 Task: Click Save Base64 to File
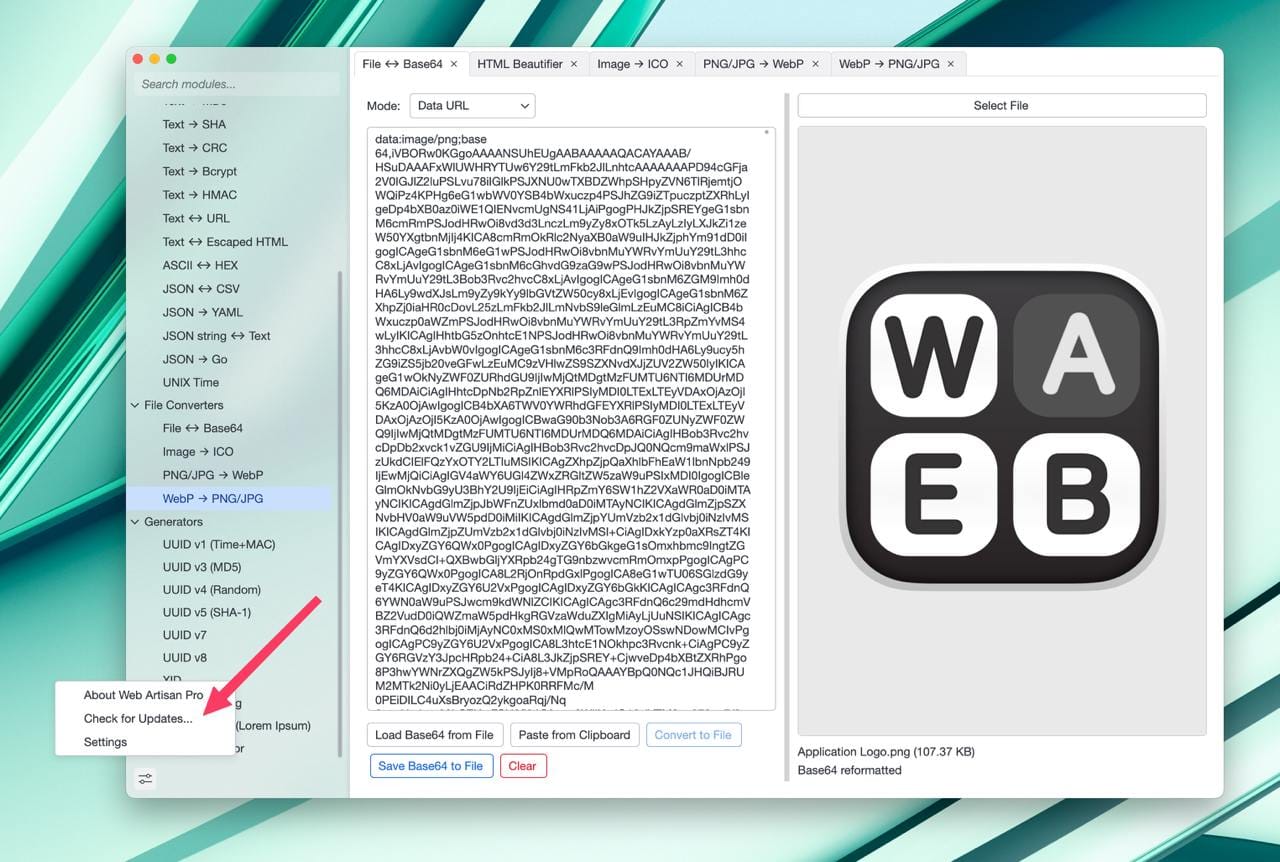click(430, 766)
